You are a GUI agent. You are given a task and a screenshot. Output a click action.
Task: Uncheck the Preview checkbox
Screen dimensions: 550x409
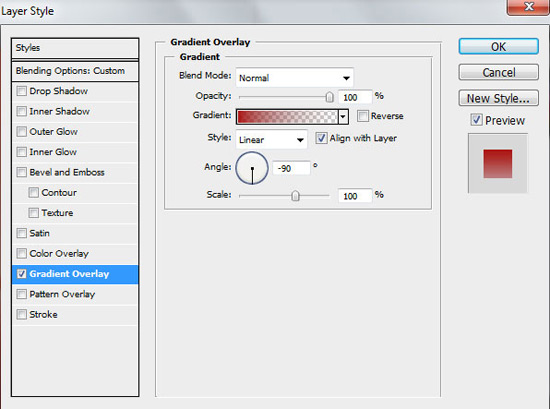coord(476,120)
